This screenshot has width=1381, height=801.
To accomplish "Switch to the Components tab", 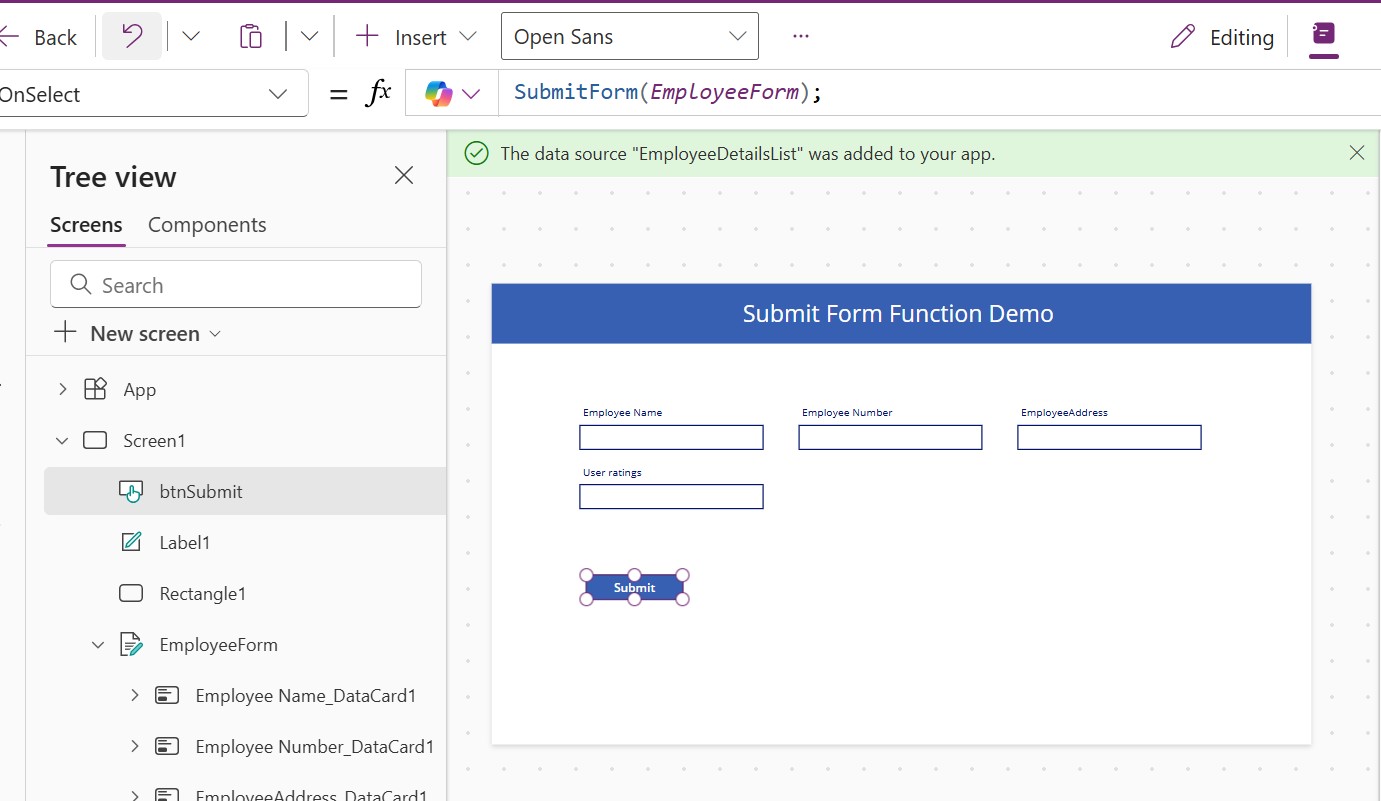I will 207,225.
